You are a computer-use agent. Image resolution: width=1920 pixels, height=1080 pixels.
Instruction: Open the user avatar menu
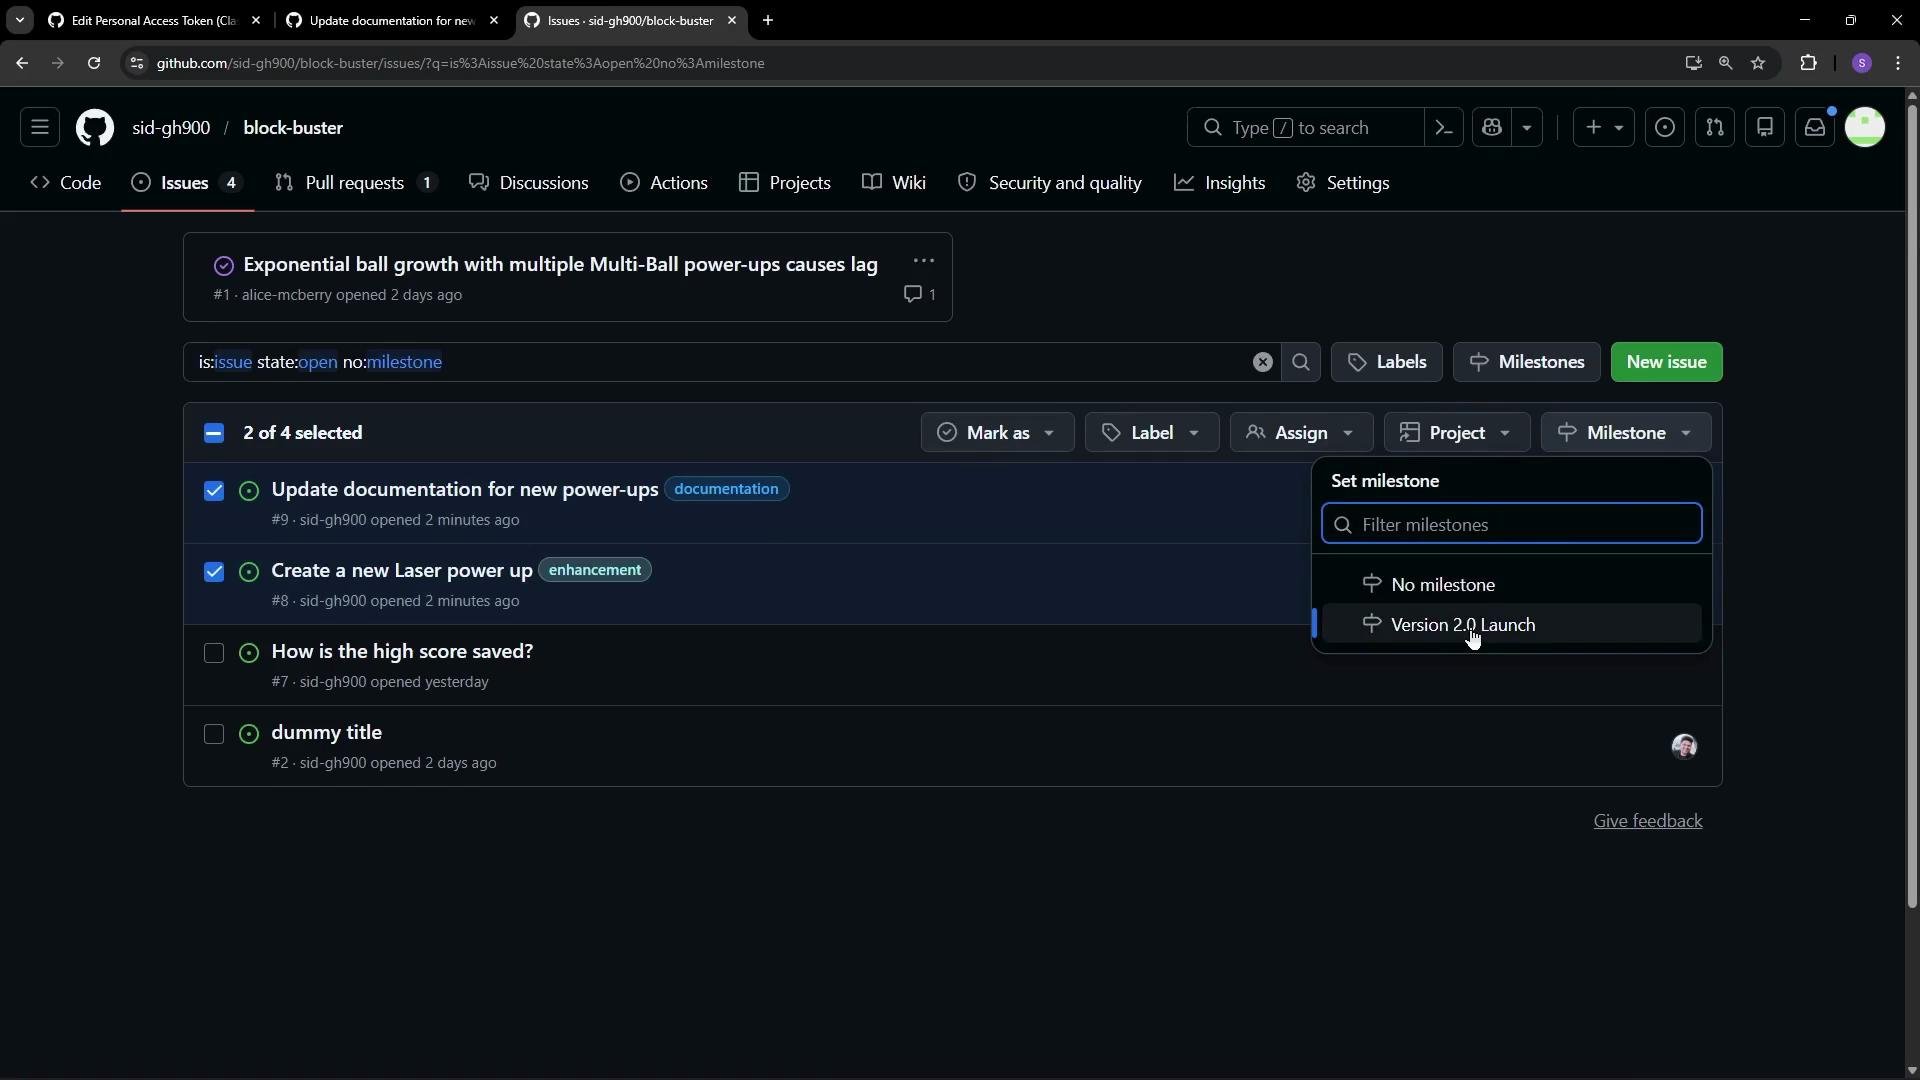(1865, 128)
